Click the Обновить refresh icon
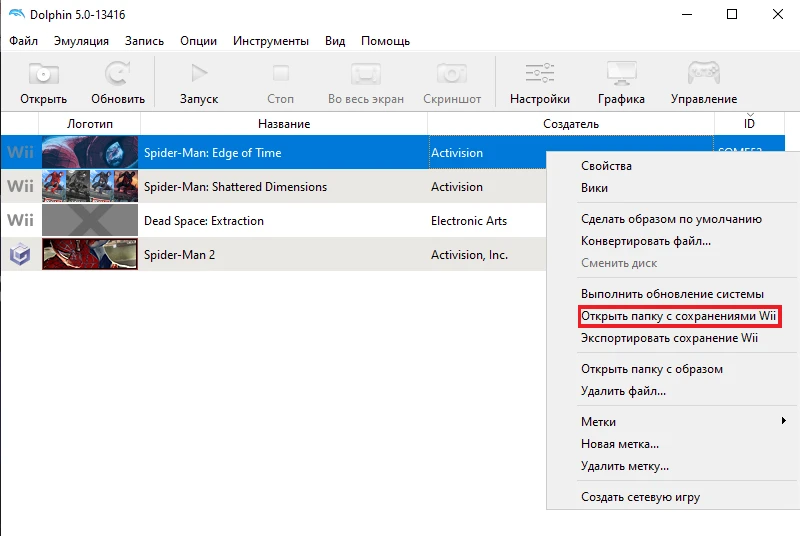The height and width of the screenshot is (536, 800). pyautogui.click(x=118, y=74)
